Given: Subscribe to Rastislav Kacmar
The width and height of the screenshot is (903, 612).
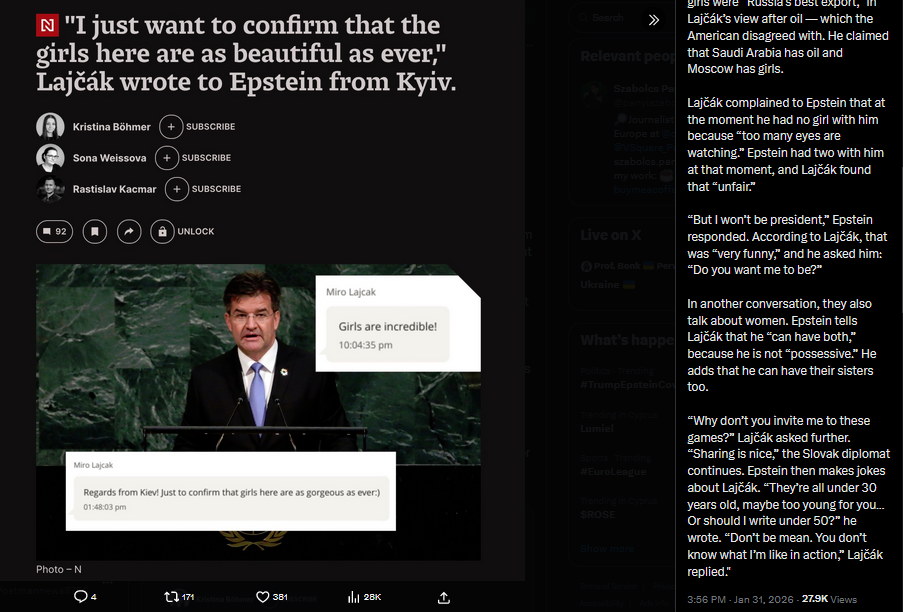Looking at the screenshot, I should coord(203,189).
